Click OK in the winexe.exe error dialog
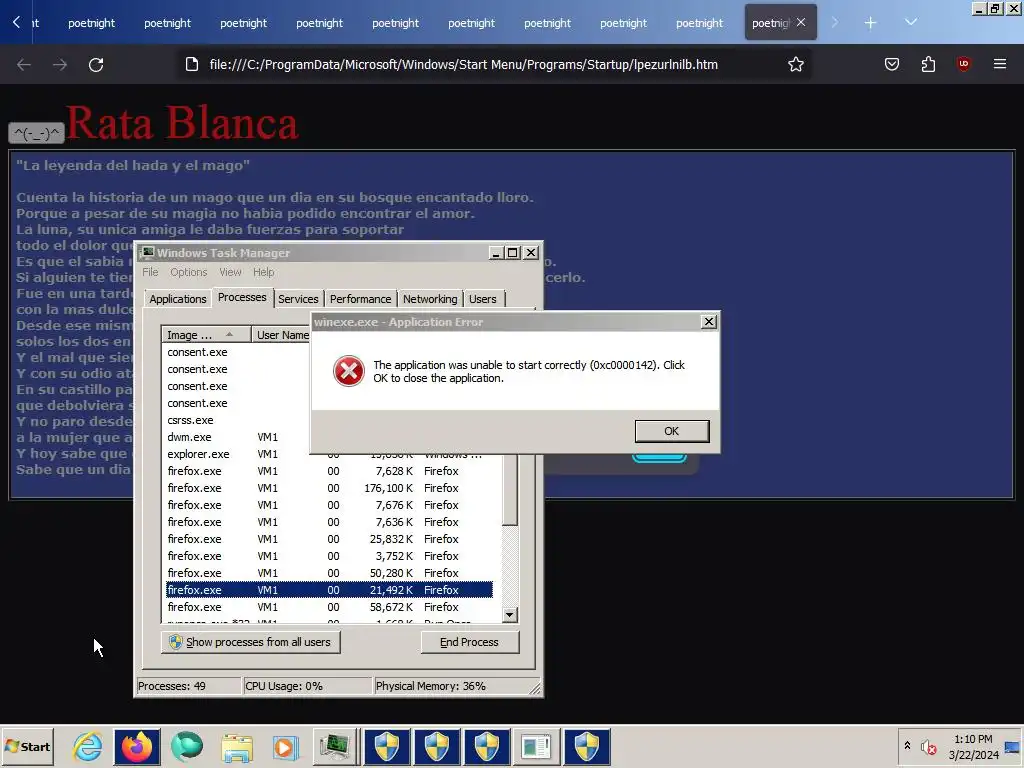The height and width of the screenshot is (768, 1024). 672,431
